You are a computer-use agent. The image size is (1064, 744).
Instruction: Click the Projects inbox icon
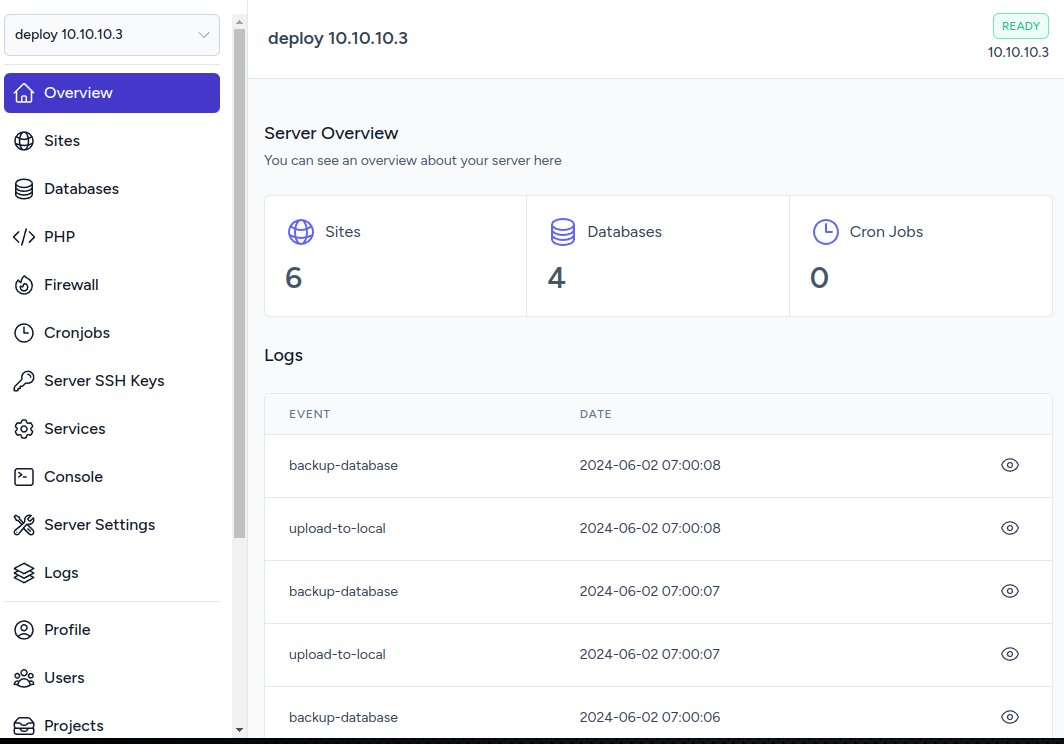point(24,726)
